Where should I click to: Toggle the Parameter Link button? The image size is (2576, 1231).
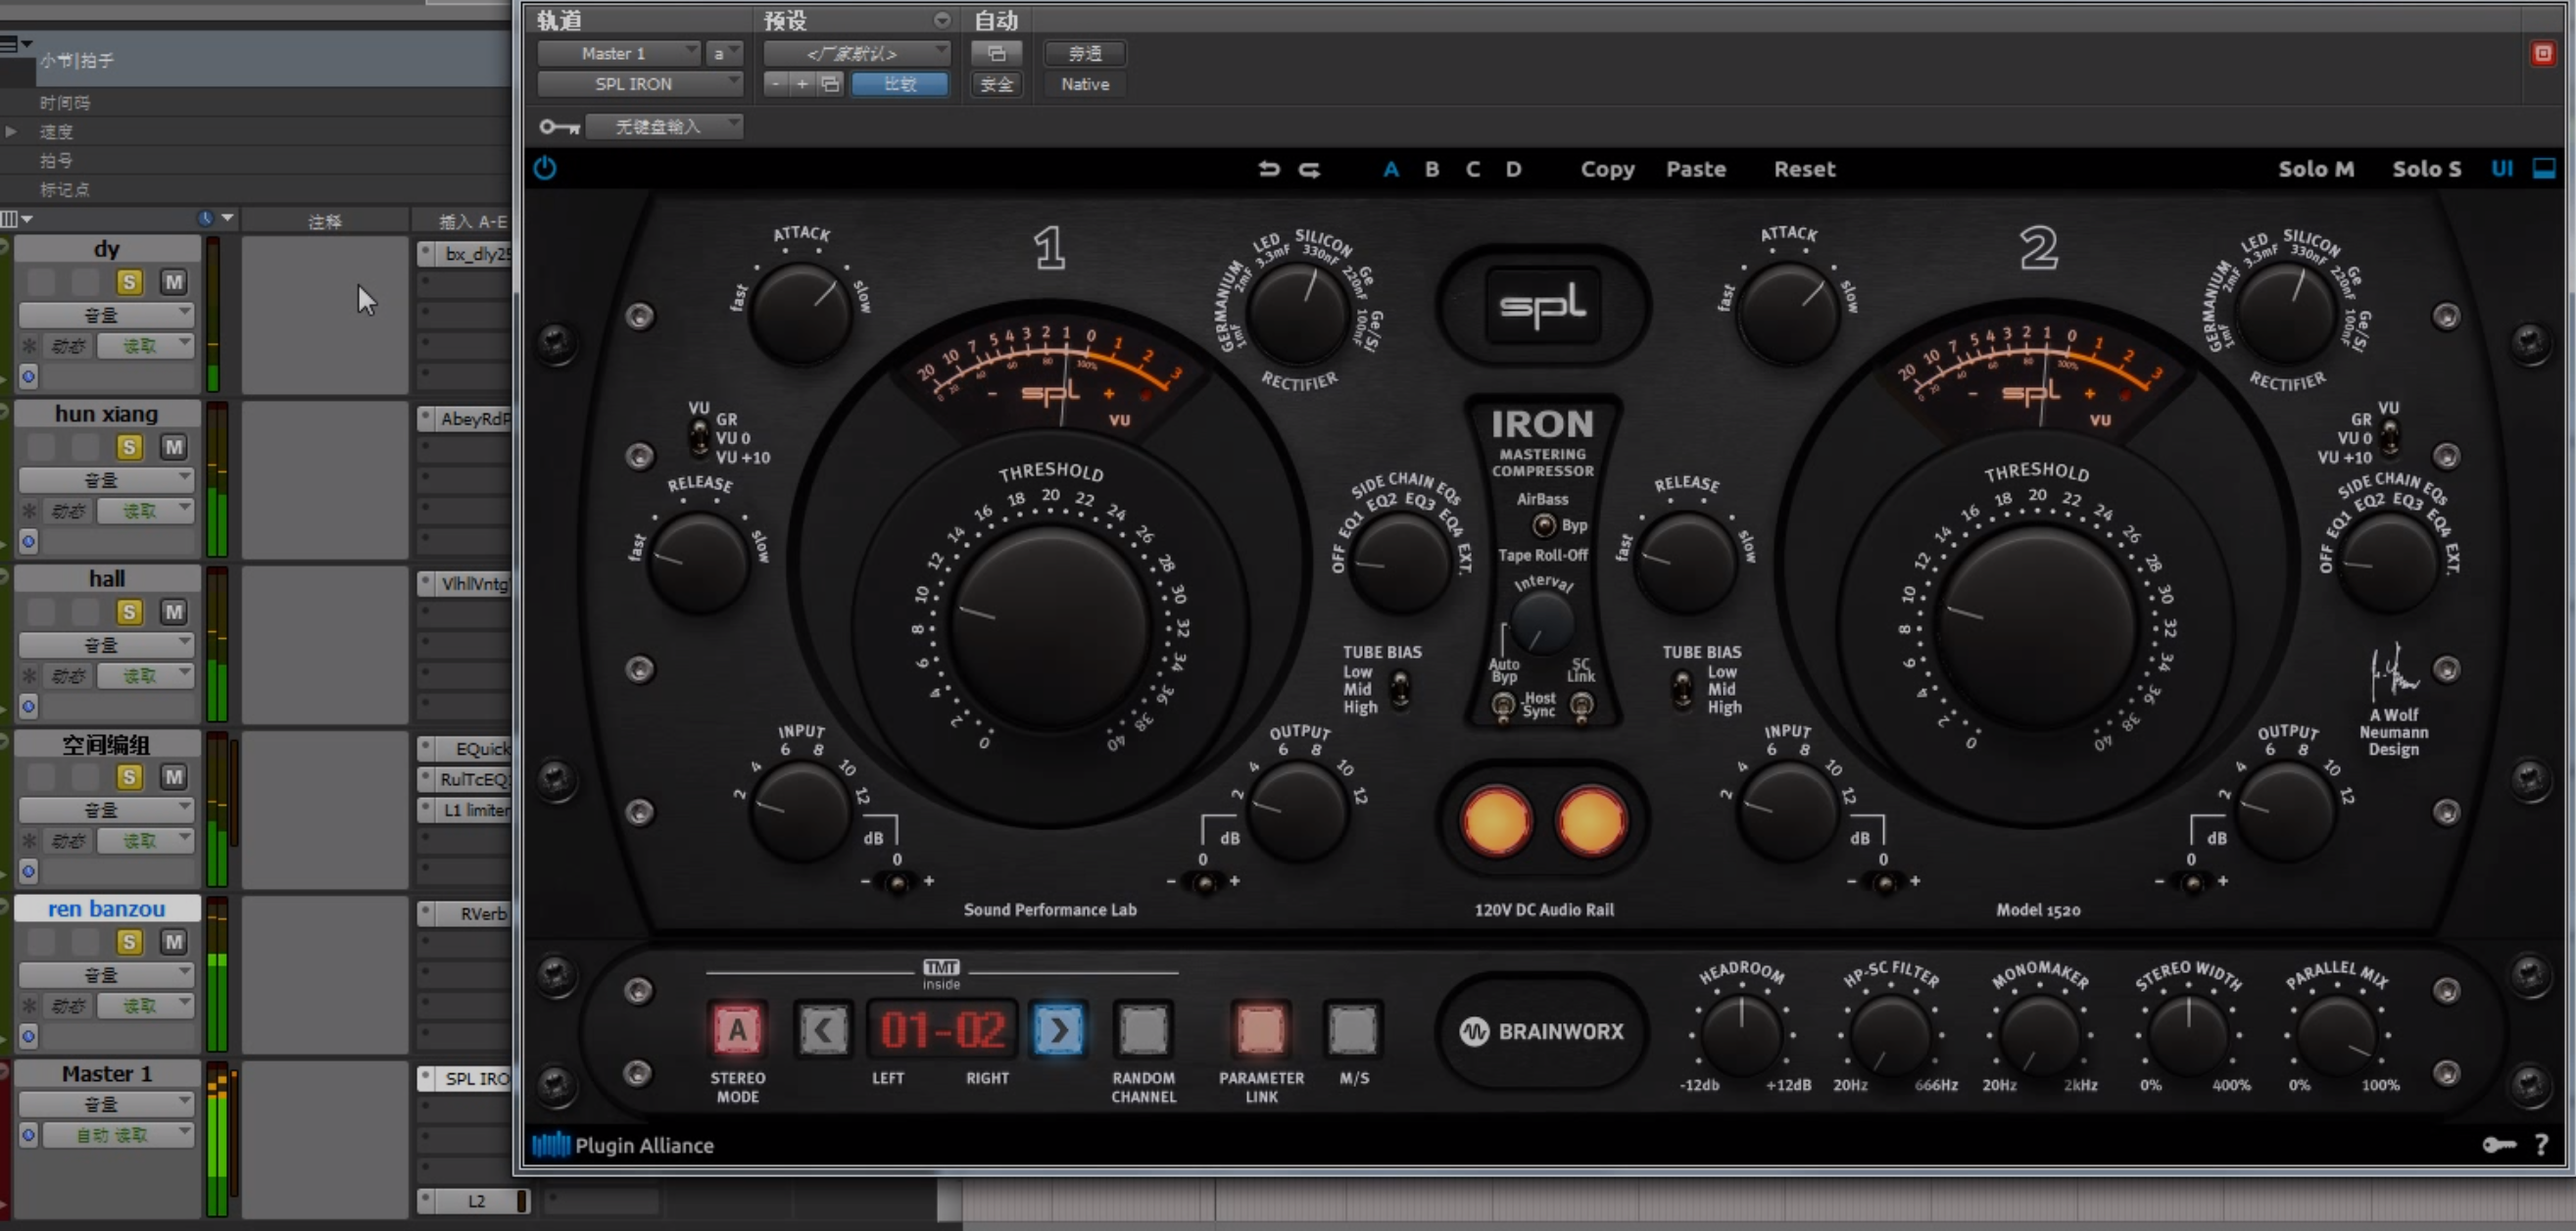click(x=1260, y=1029)
